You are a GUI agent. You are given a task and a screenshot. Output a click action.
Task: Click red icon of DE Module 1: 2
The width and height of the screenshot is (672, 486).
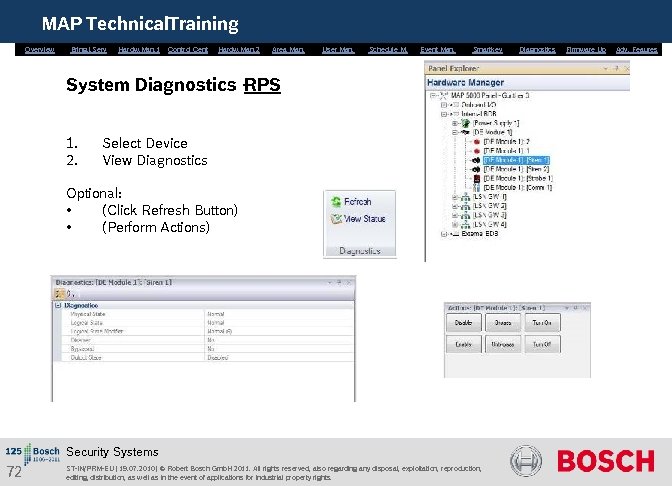(477, 141)
